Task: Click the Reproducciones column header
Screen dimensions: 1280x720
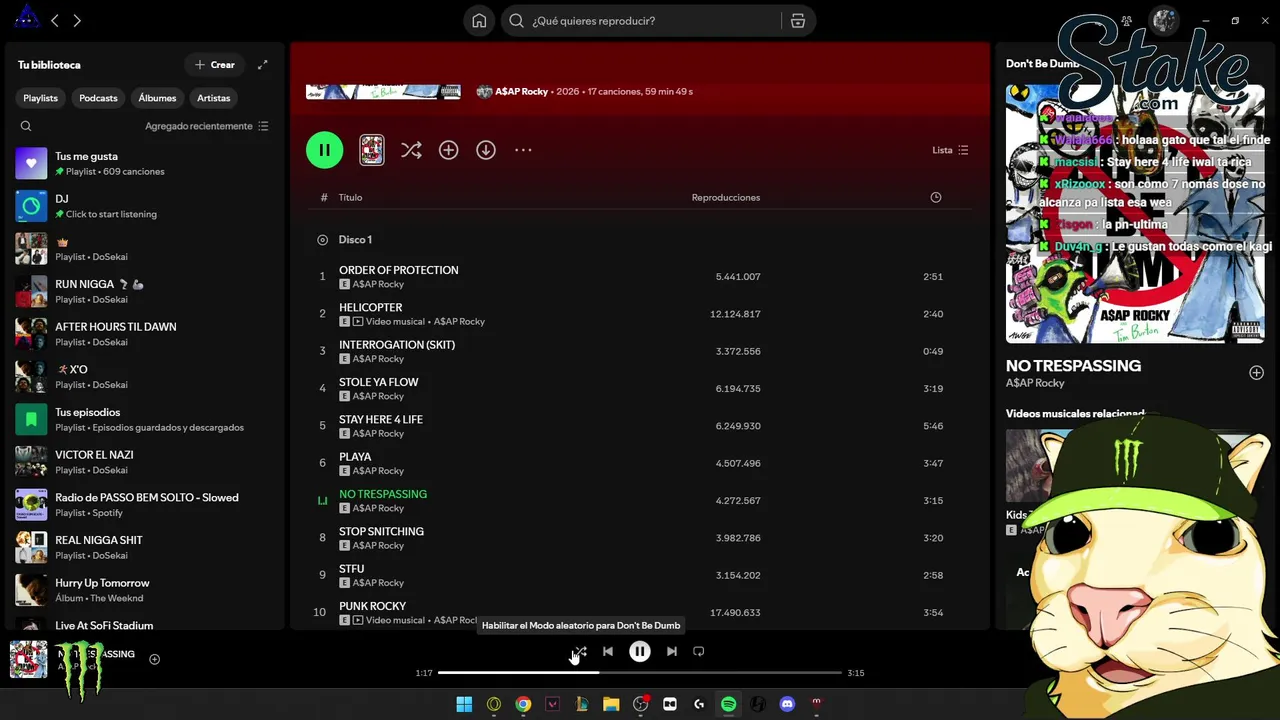Action: [726, 197]
